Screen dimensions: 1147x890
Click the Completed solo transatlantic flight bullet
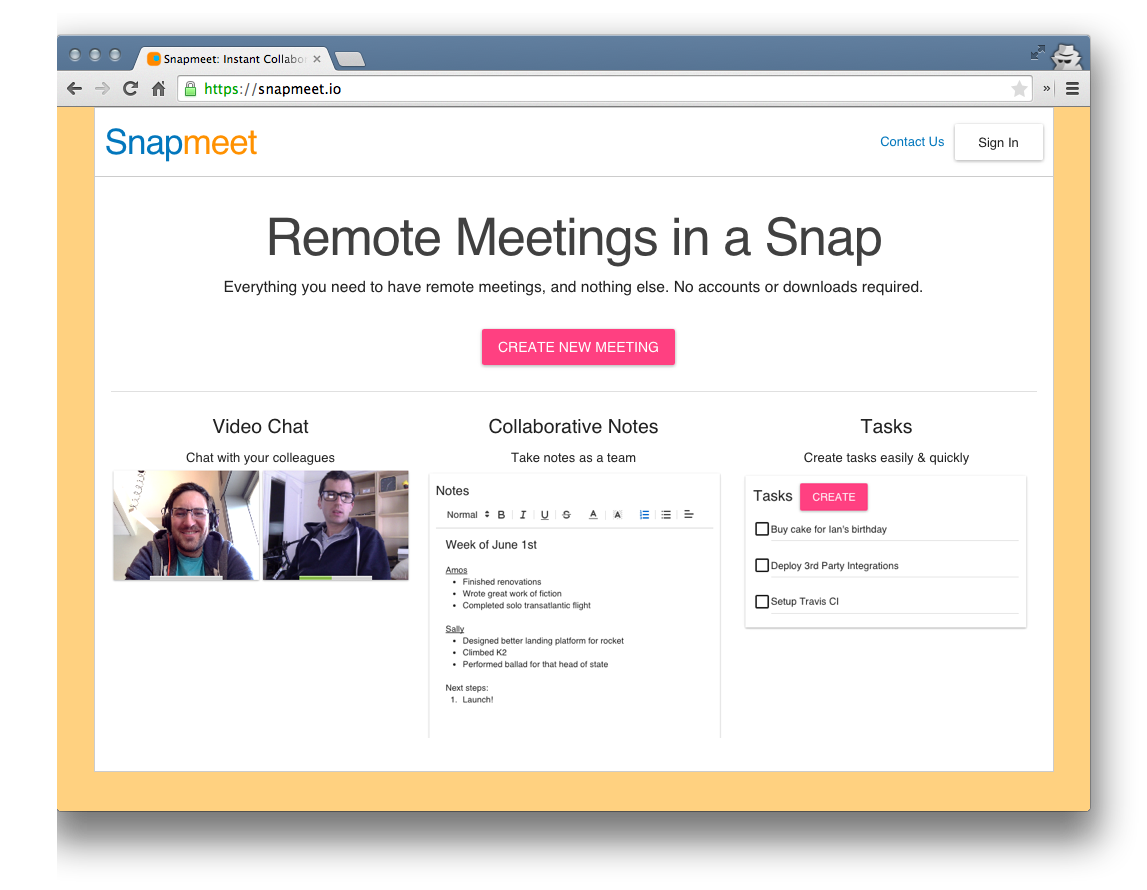[x=527, y=606]
